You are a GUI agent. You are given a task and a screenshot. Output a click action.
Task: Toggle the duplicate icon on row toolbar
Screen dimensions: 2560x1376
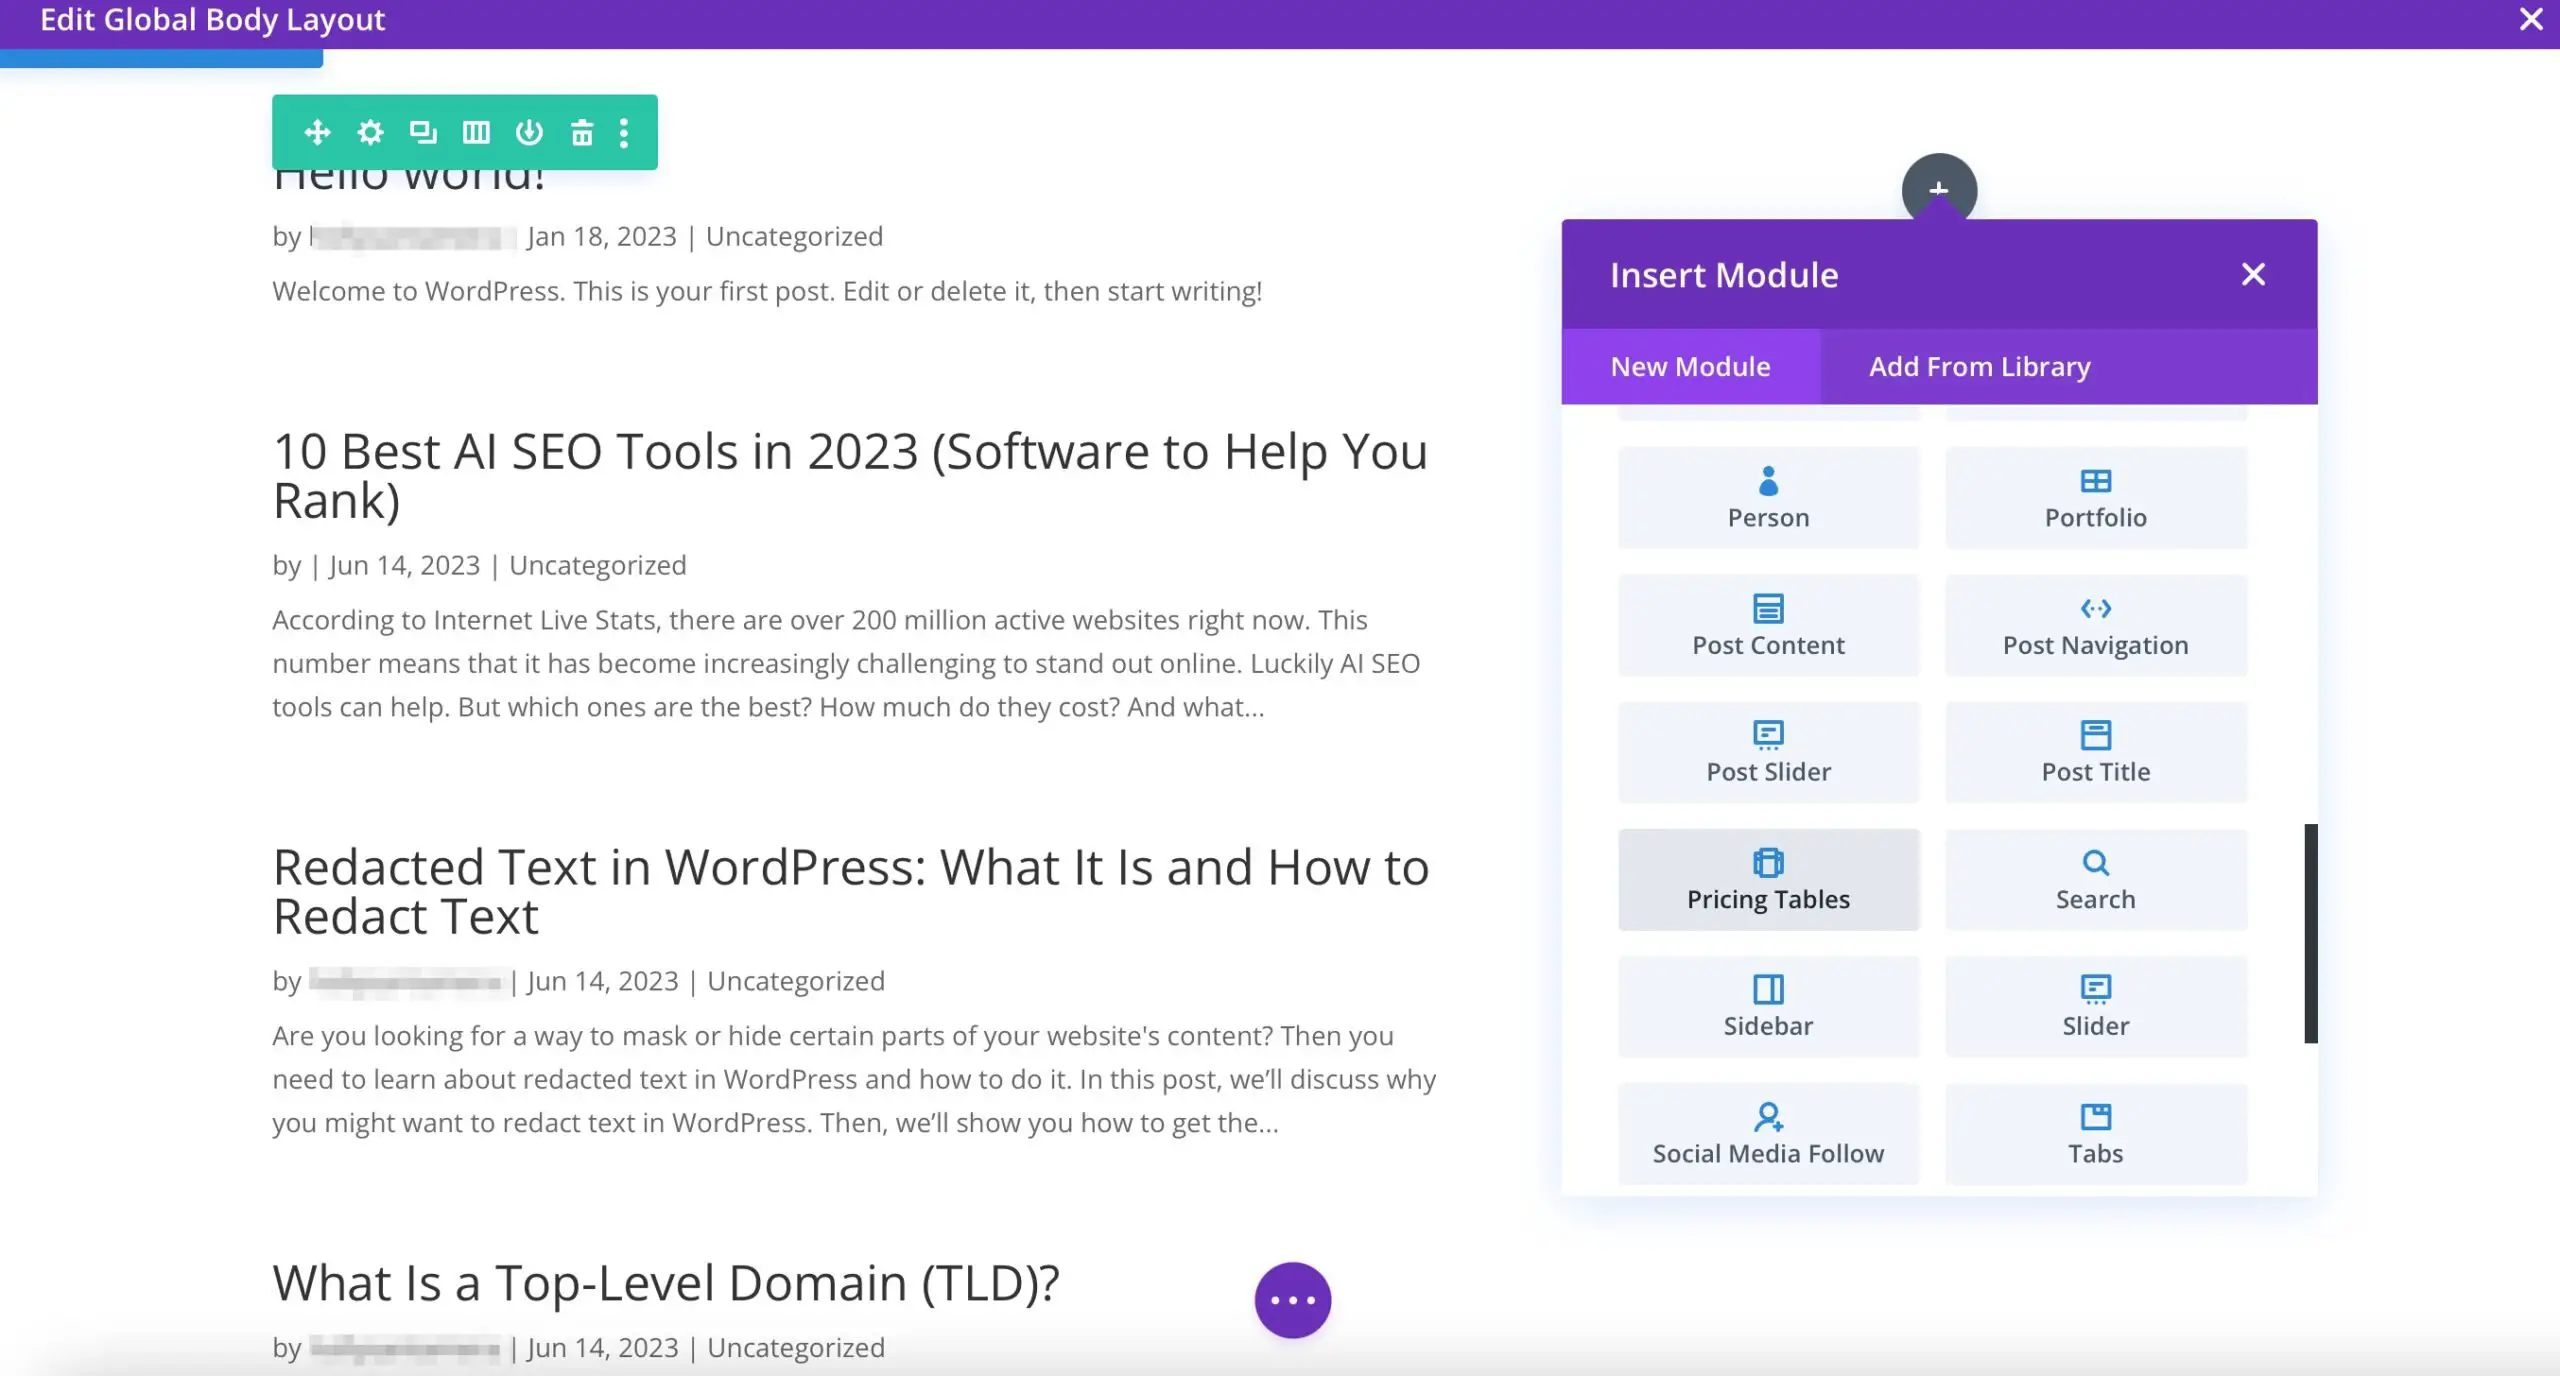point(422,132)
